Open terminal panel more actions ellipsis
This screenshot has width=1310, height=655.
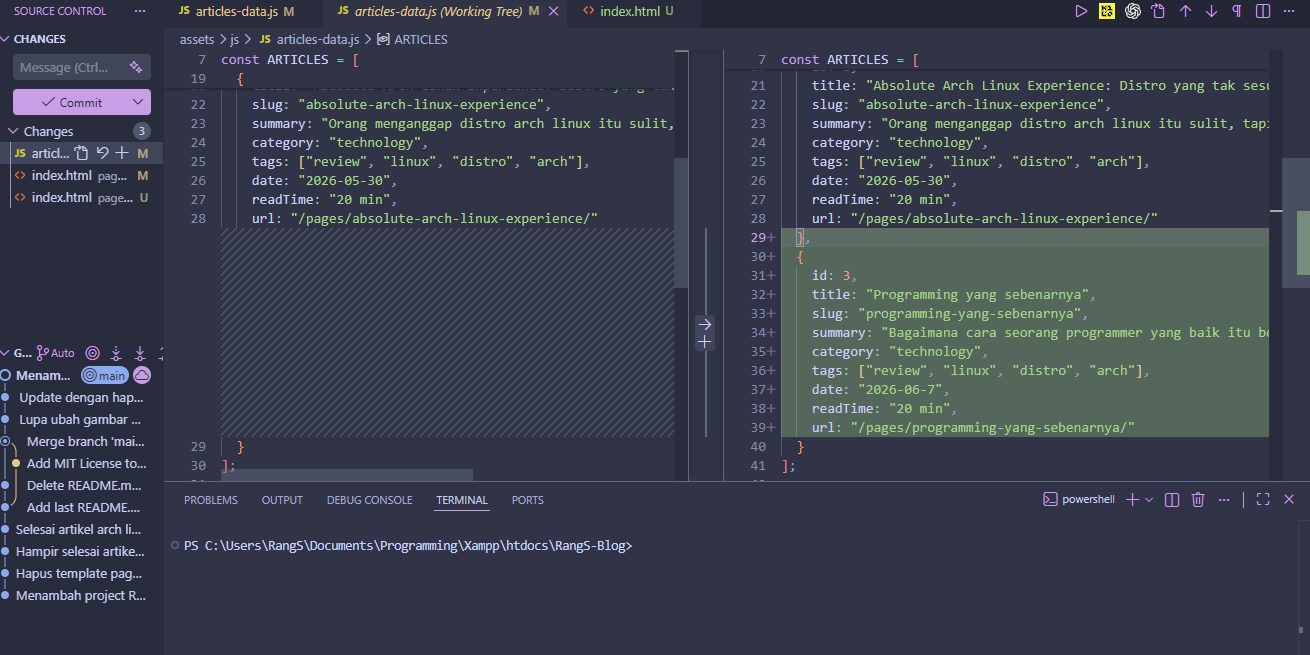pos(1224,499)
